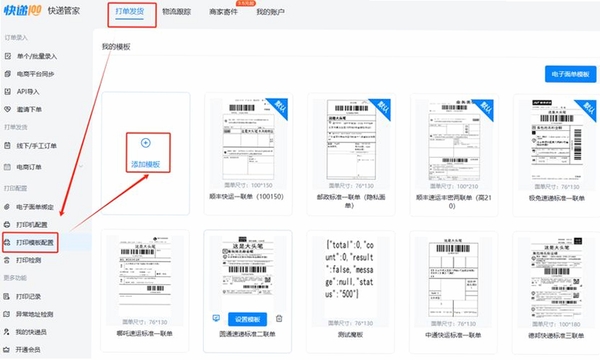Delete the 圆通速递标准二联单 template via trash icon
The height and width of the screenshot is (360, 600).
click(279, 318)
